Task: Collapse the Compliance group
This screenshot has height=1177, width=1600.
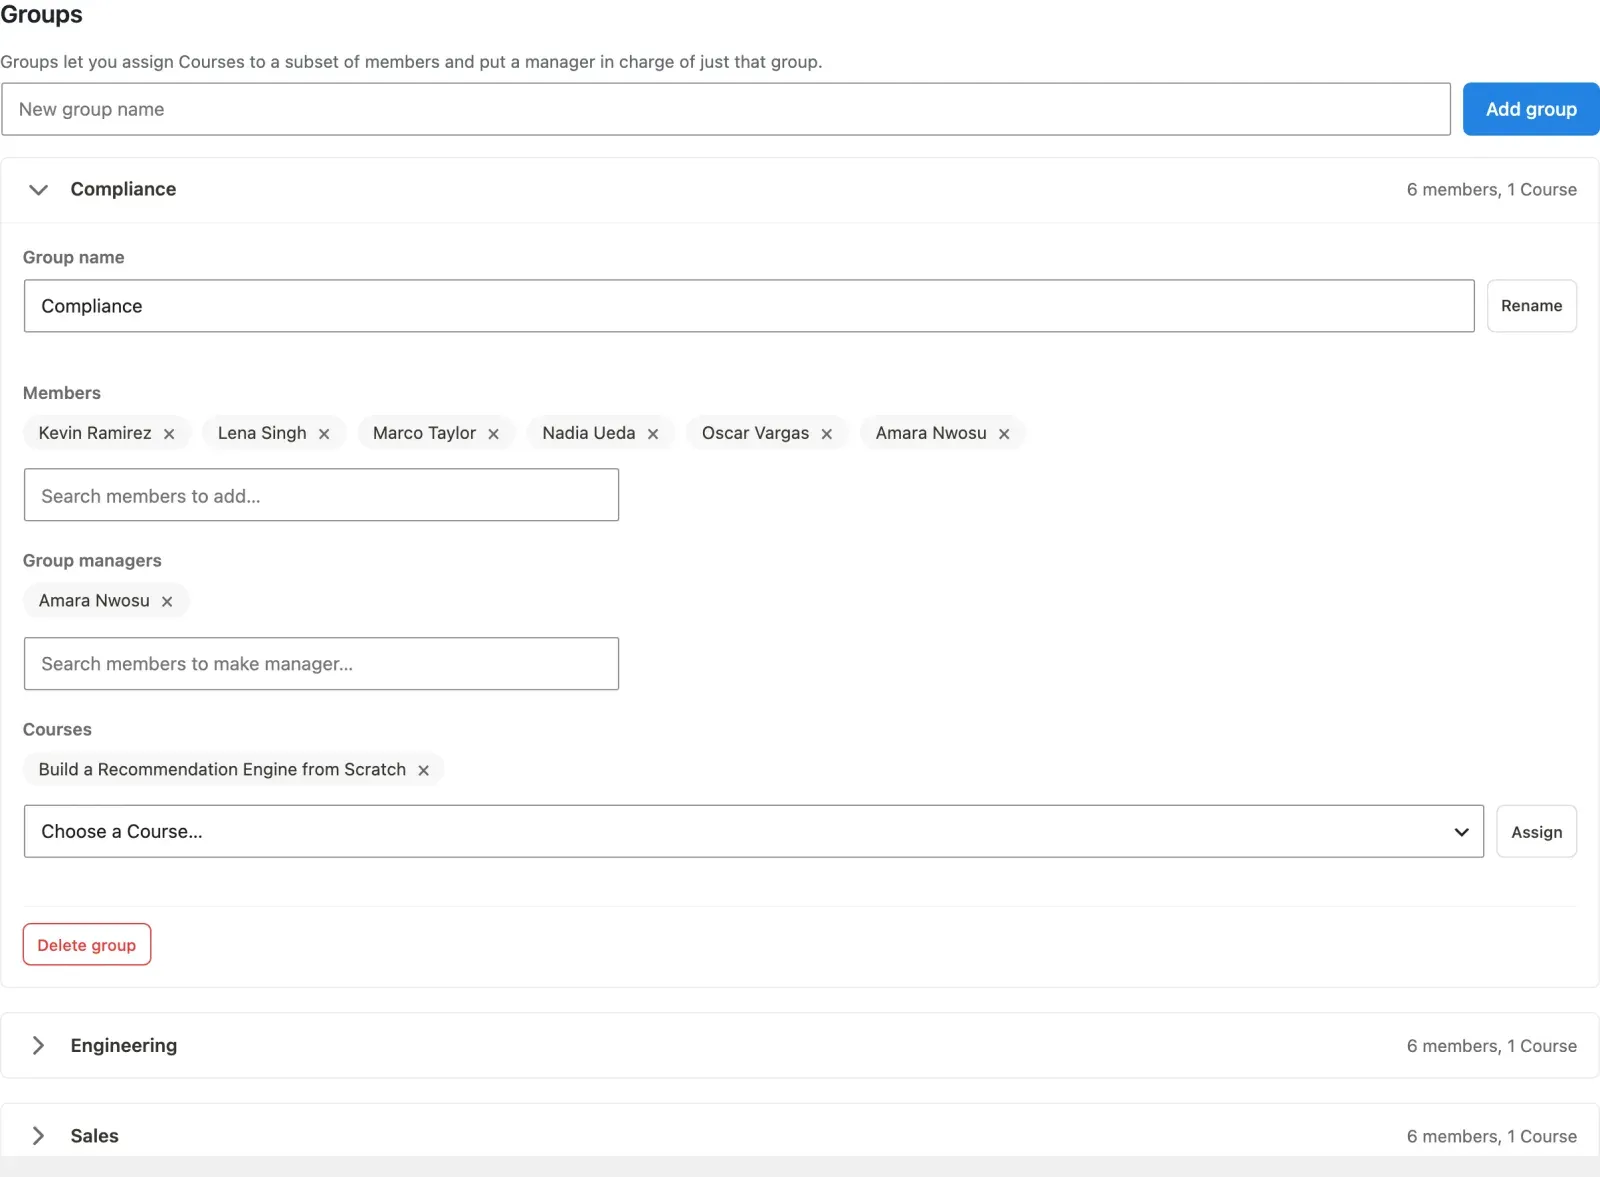Action: tap(38, 189)
